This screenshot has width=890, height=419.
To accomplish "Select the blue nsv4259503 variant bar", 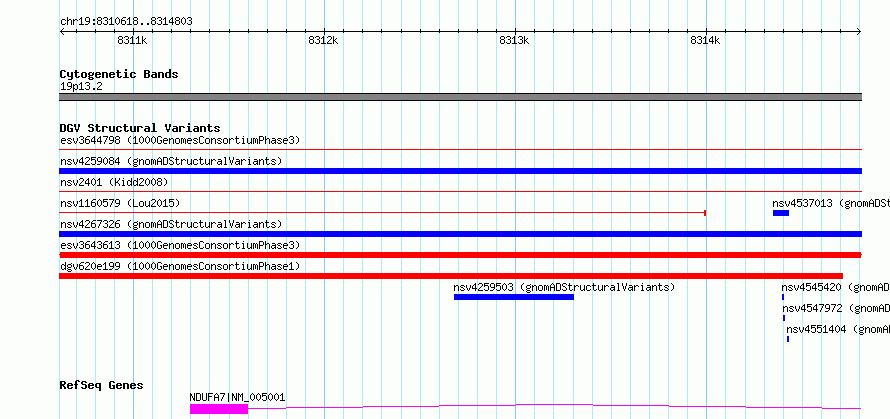I will click(x=514, y=297).
